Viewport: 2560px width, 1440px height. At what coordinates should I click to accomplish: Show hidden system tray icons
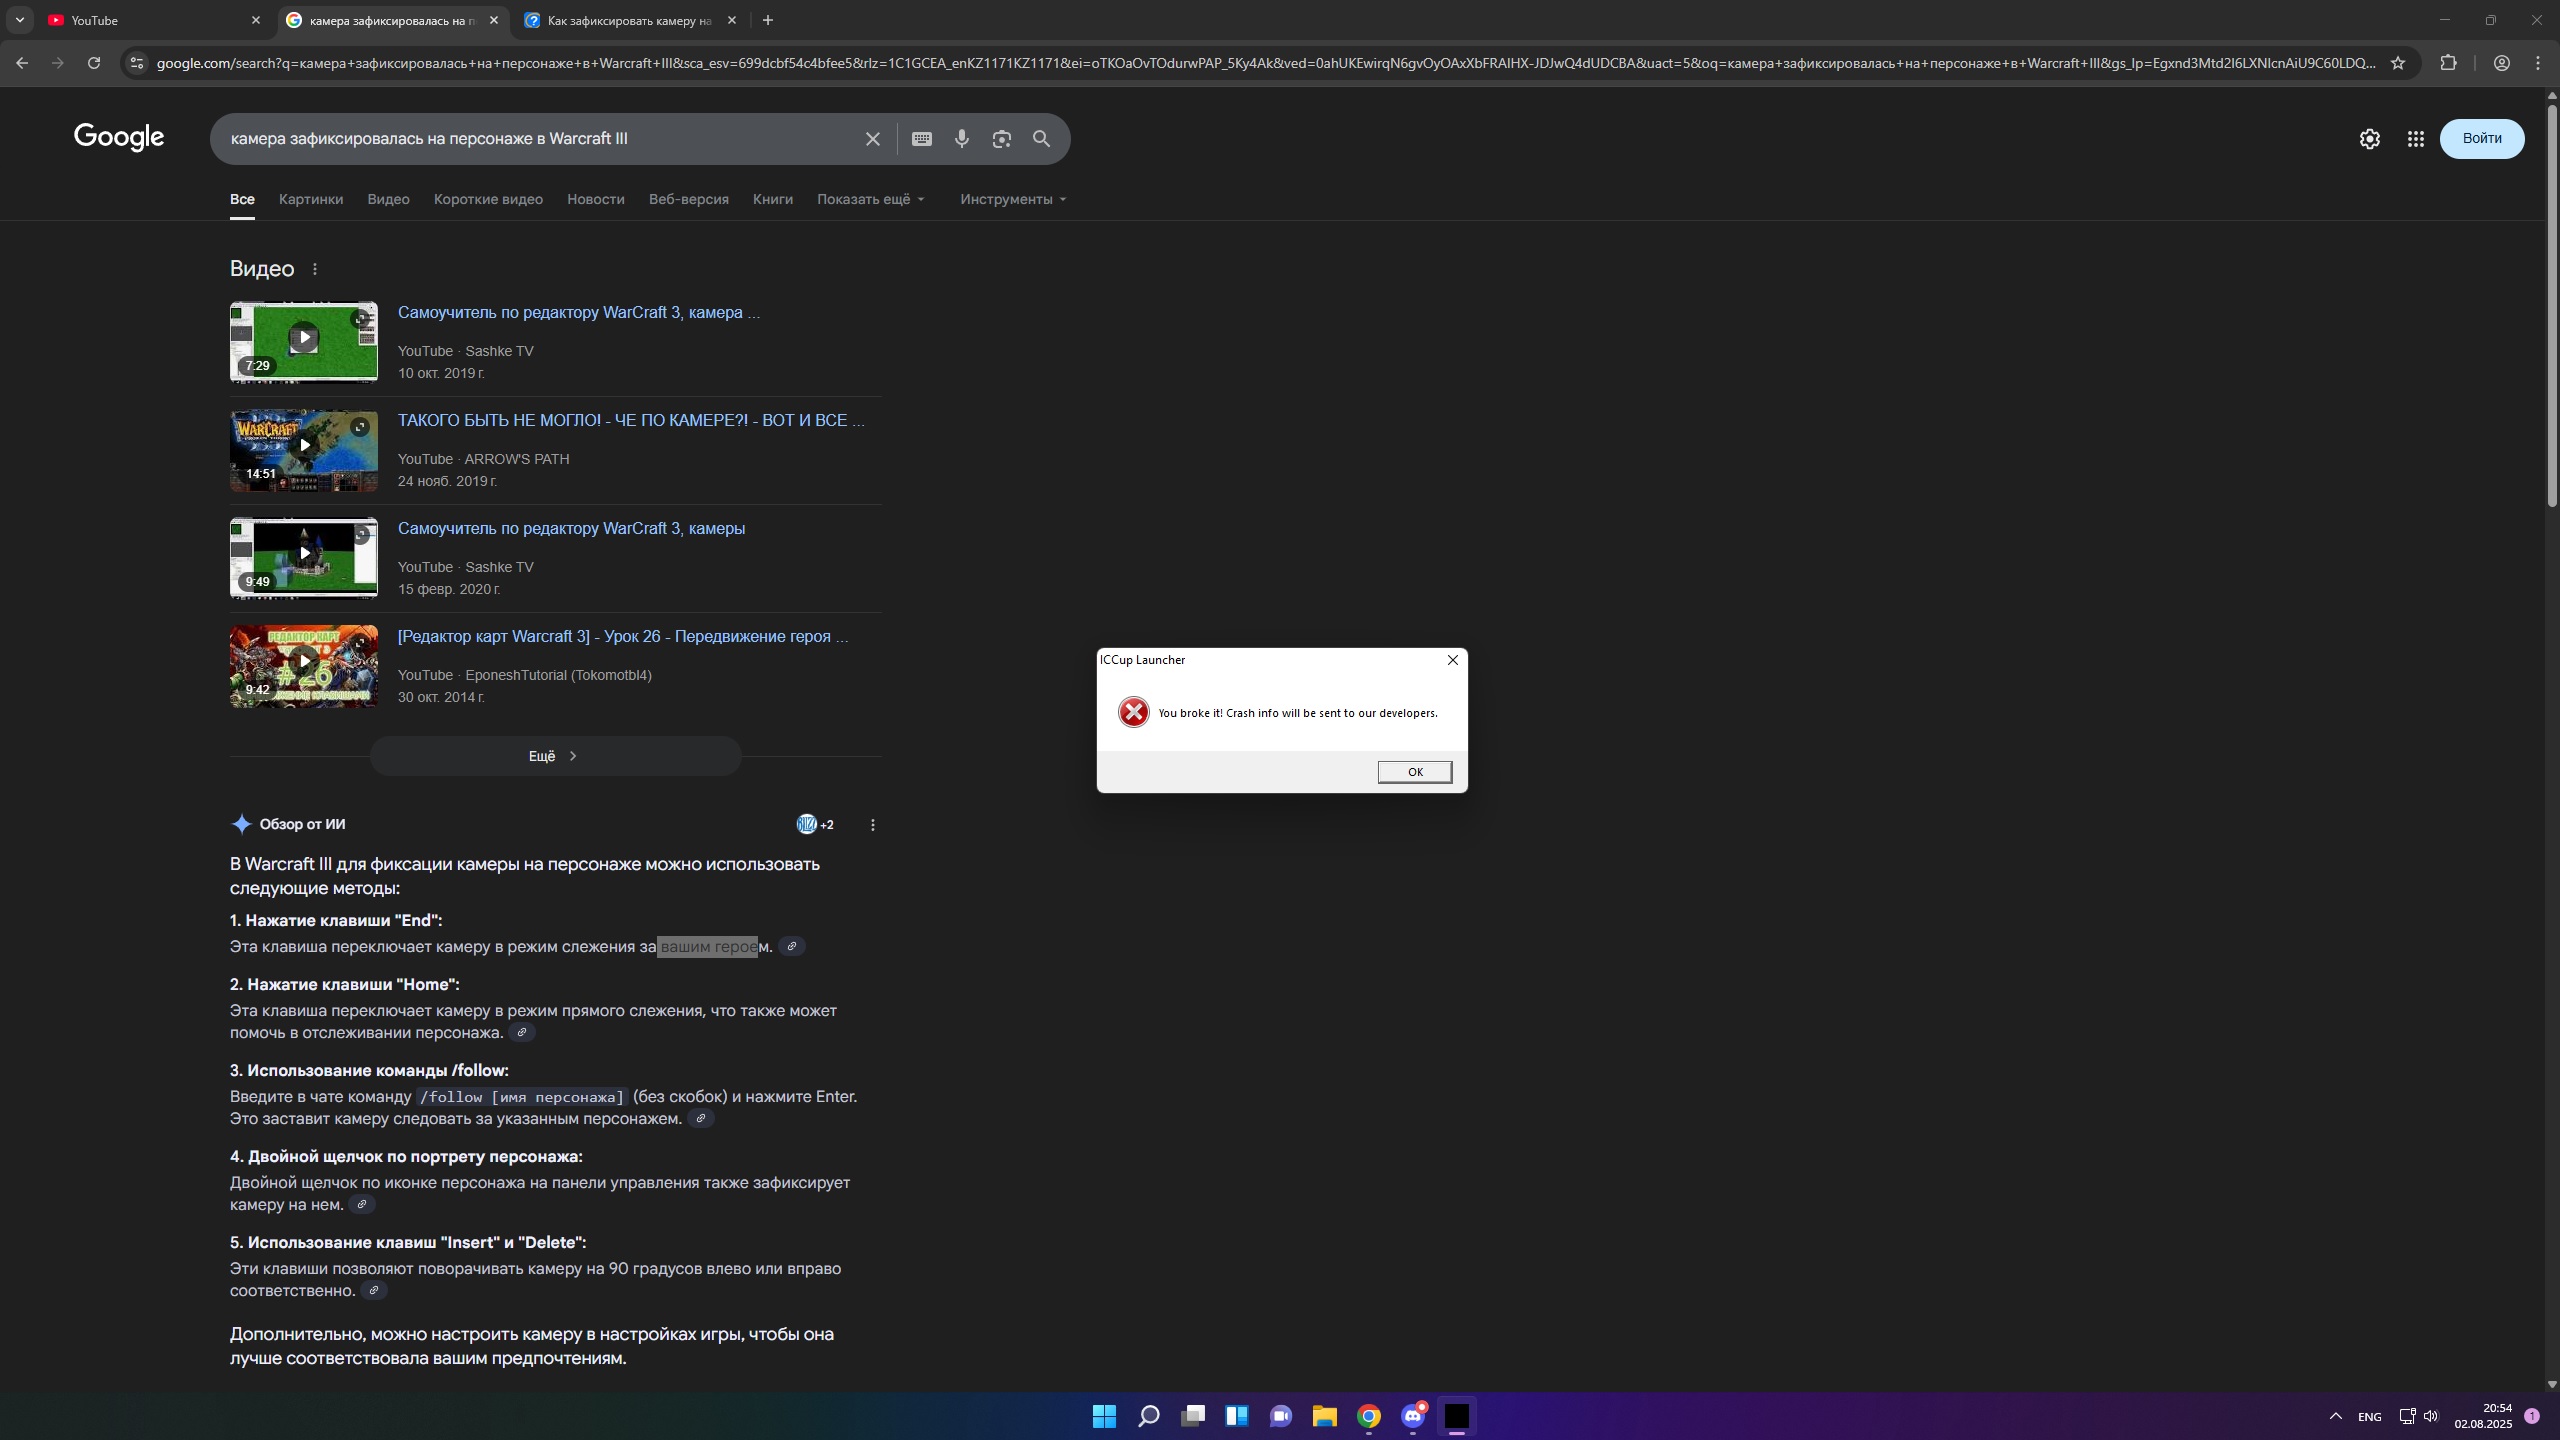pos(2335,1416)
